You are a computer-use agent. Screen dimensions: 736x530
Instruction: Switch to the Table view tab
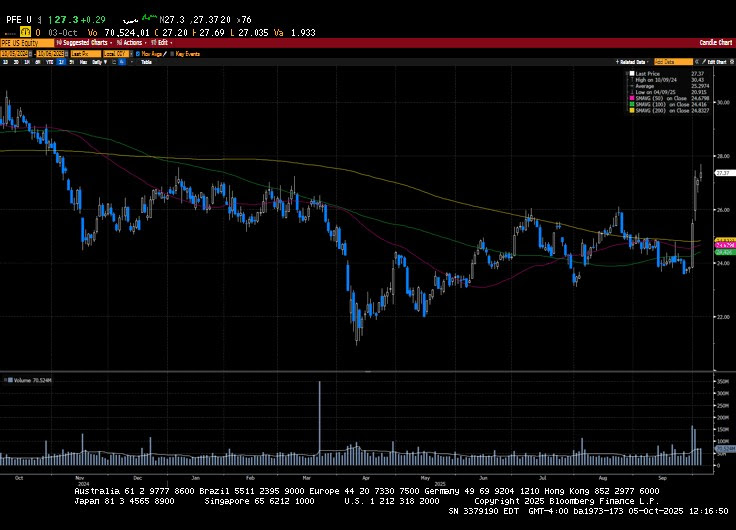pos(146,62)
